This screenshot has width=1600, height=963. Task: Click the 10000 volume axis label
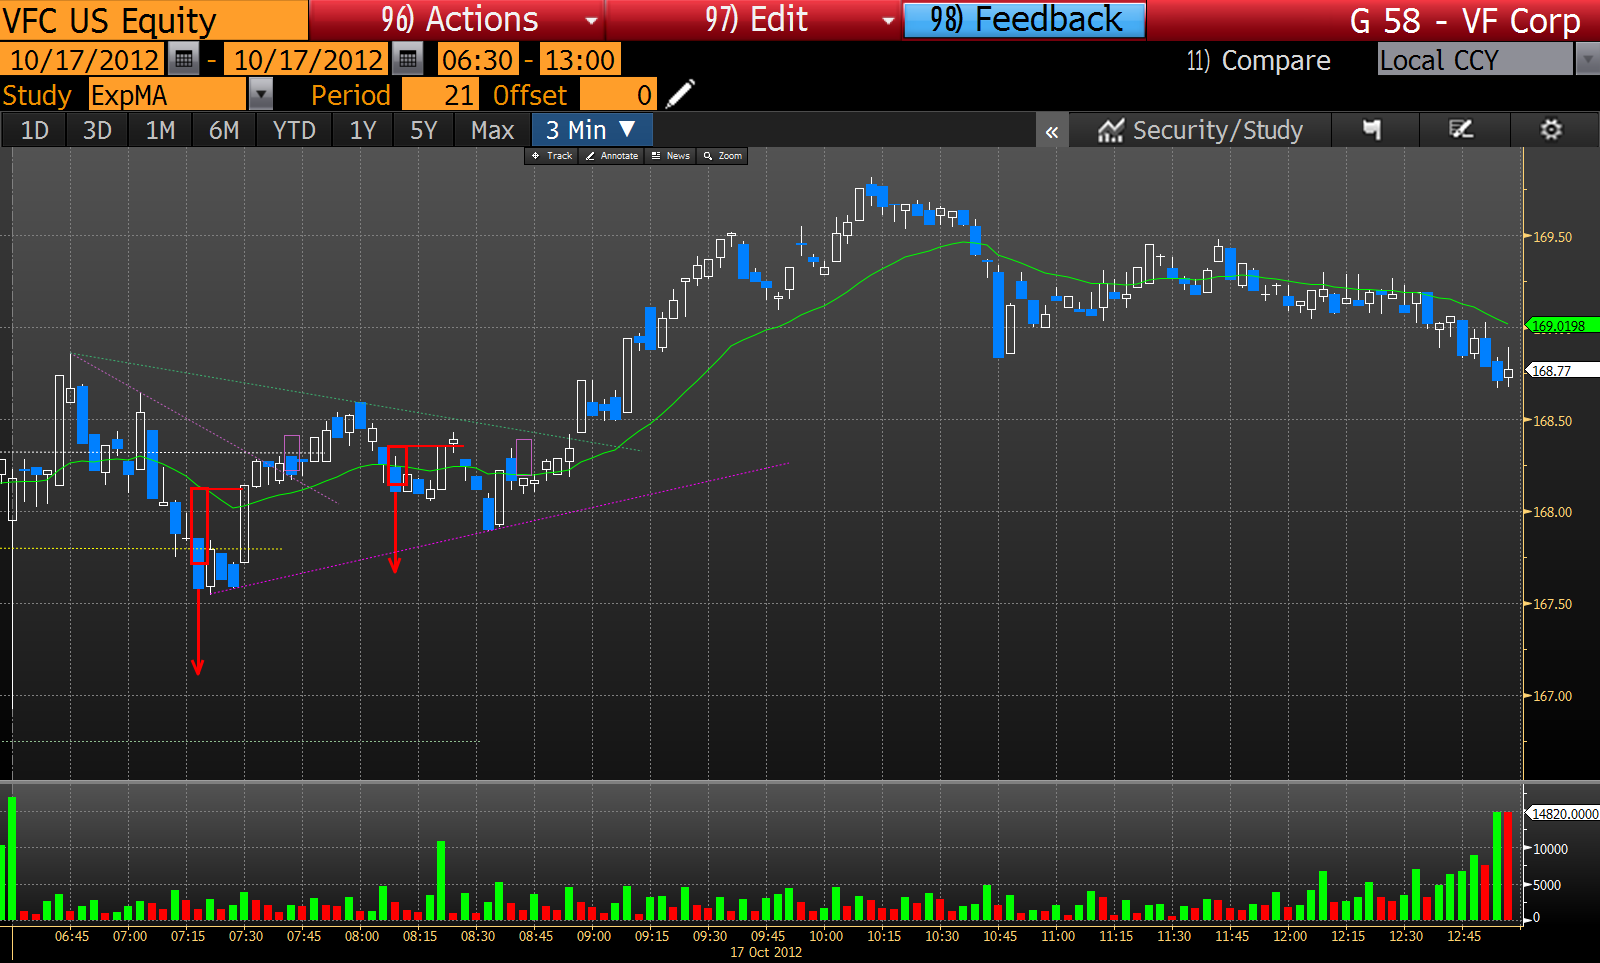pyautogui.click(x=1550, y=849)
